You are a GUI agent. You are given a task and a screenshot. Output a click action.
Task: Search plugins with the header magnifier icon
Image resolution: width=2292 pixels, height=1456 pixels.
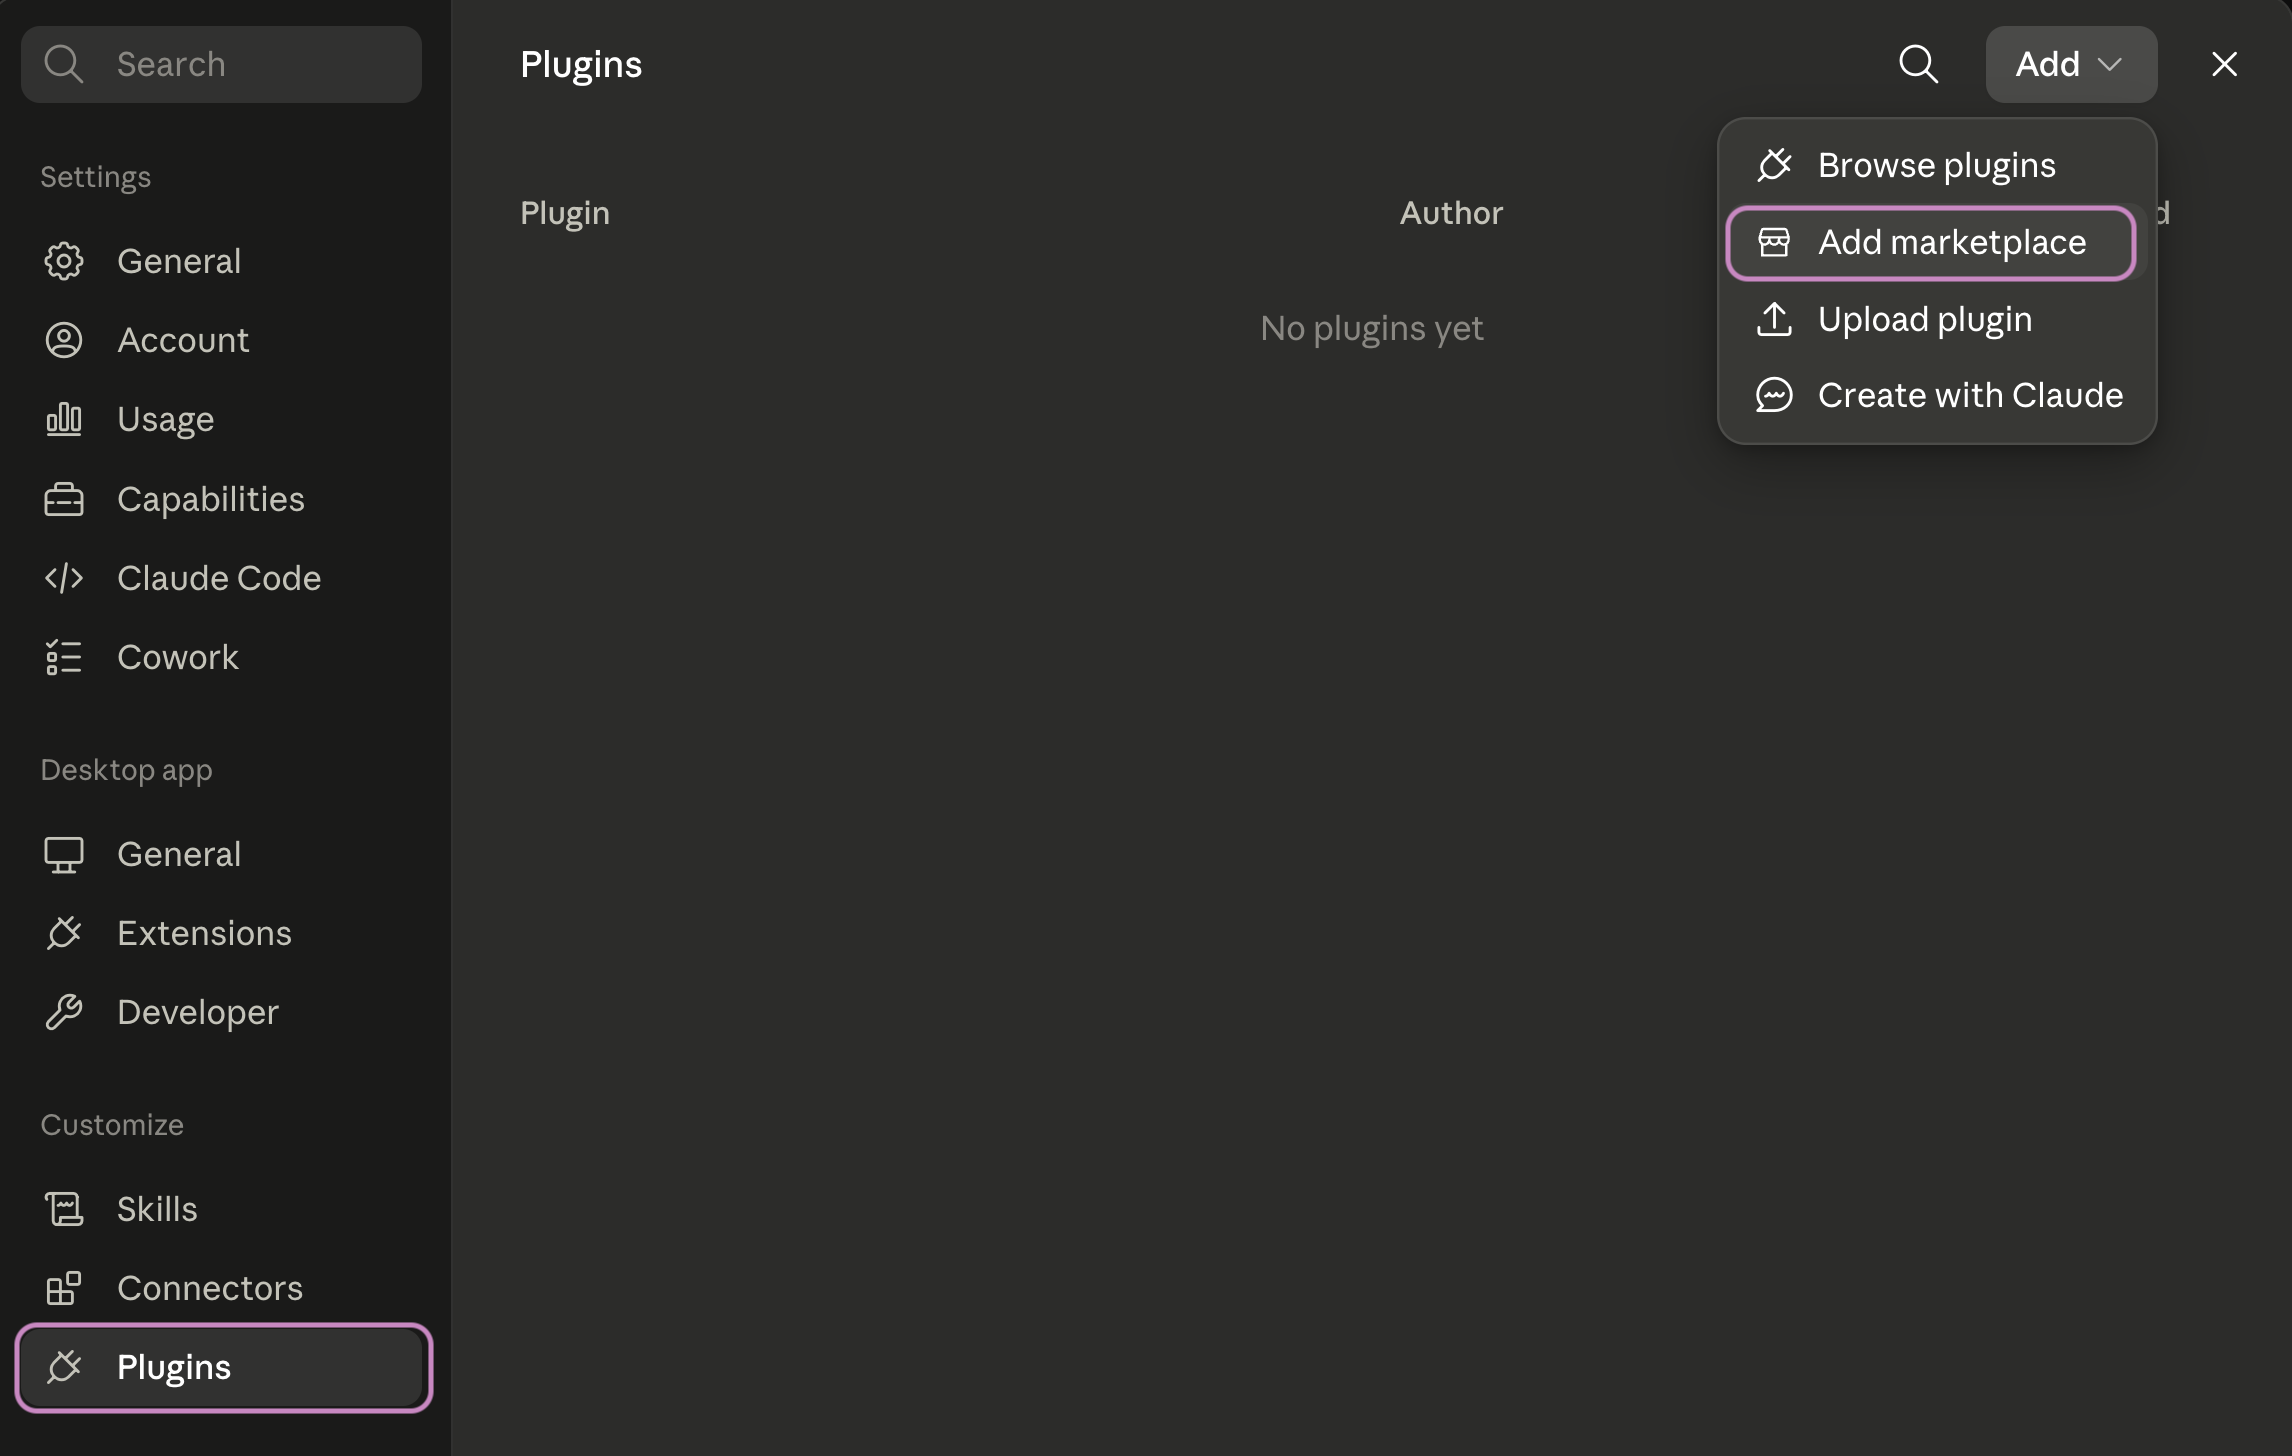(x=1918, y=64)
